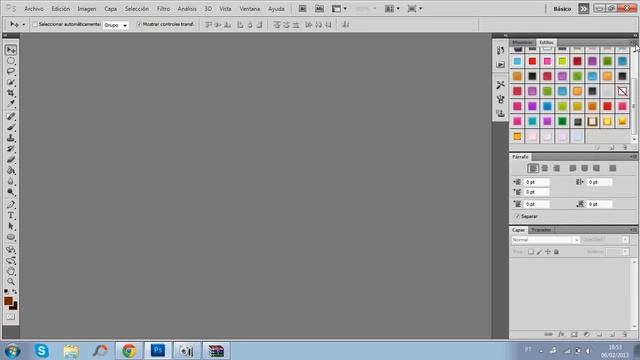Screen dimensions: 640x360
Task: Select the Eyedropper tool
Action: (x=11, y=103)
